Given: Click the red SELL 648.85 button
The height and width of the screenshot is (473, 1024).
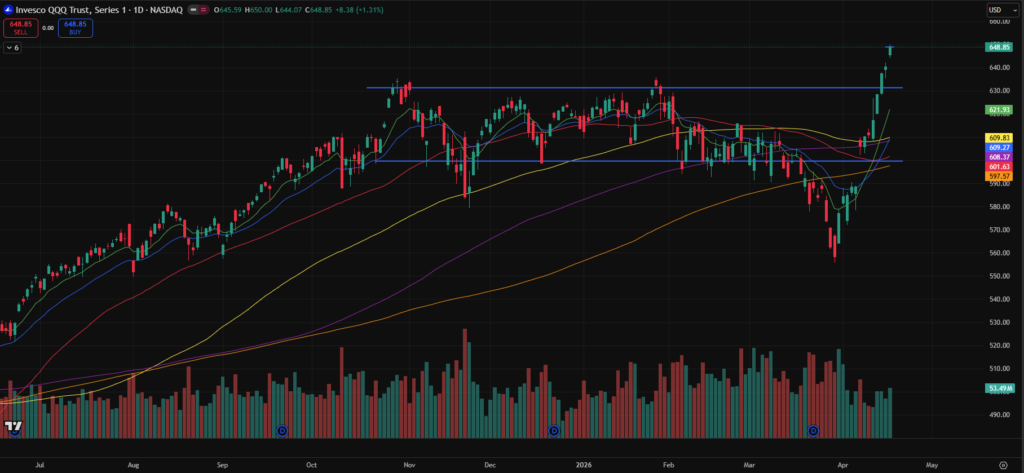Looking at the screenshot, I should (x=20, y=28).
